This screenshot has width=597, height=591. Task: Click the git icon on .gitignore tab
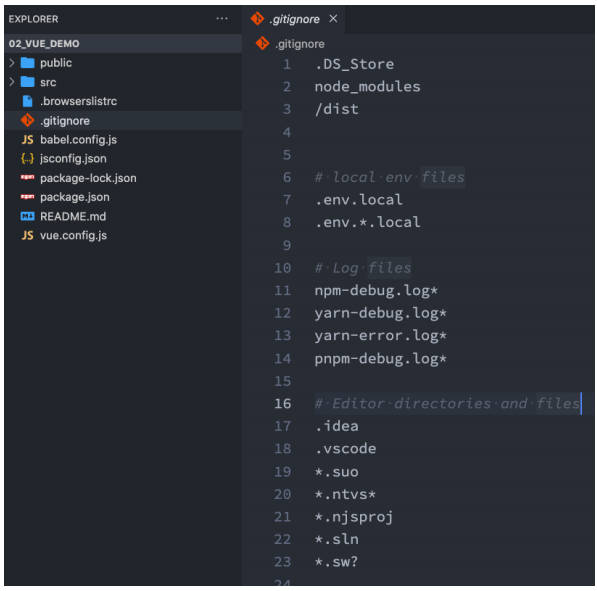pos(257,19)
